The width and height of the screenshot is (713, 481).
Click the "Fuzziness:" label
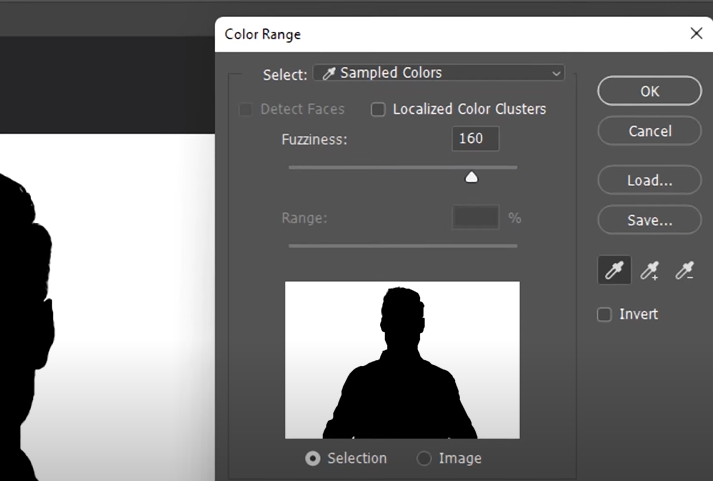[314, 139]
